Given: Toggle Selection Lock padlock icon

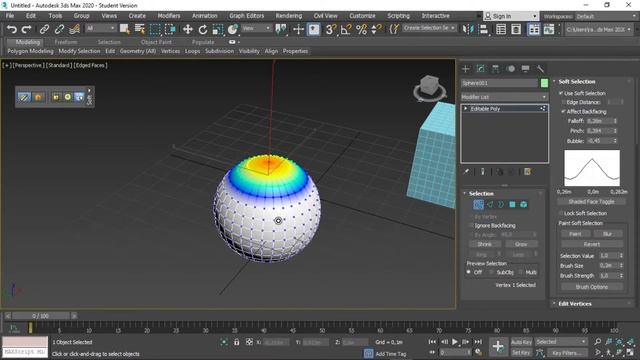Looking at the screenshot, I should click(x=236, y=342).
